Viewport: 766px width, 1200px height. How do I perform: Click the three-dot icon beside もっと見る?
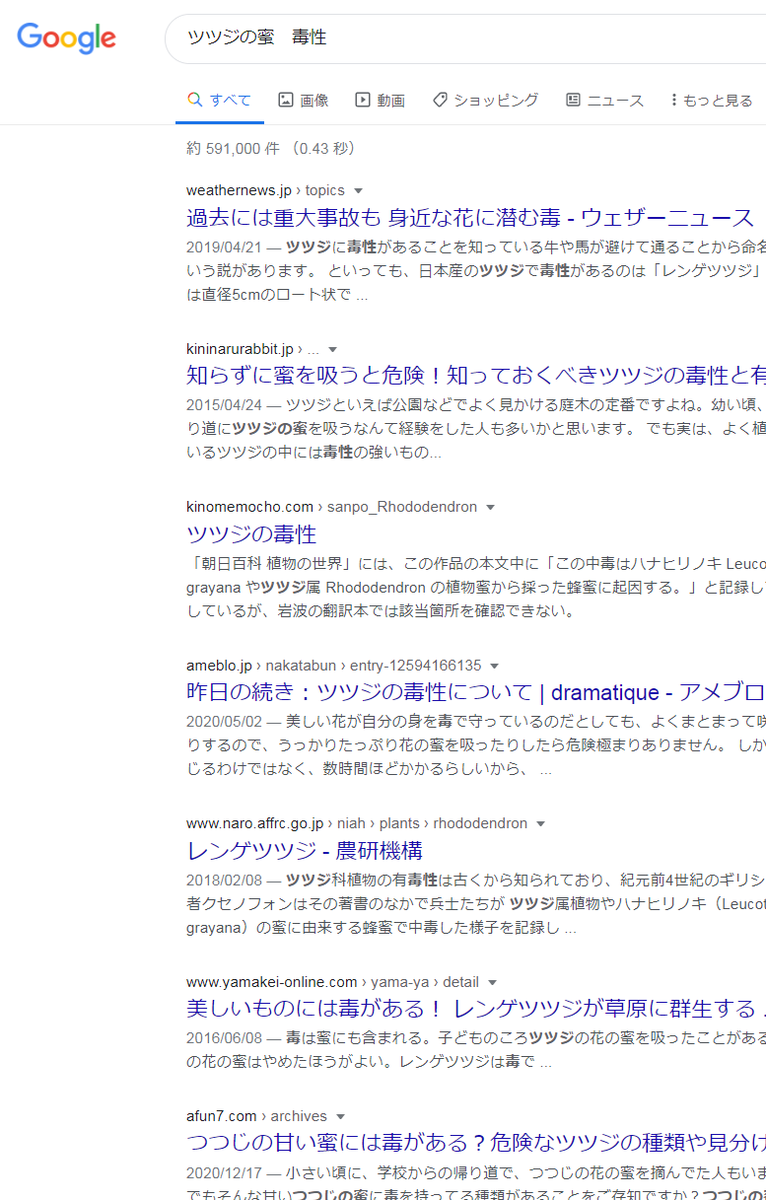pos(674,100)
